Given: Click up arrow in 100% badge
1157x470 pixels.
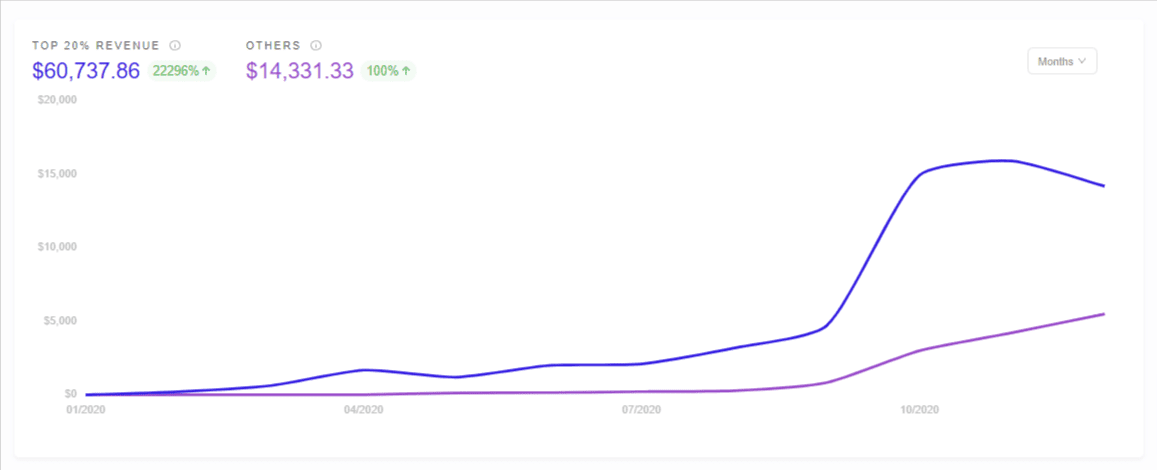Looking at the screenshot, I should (405, 71).
